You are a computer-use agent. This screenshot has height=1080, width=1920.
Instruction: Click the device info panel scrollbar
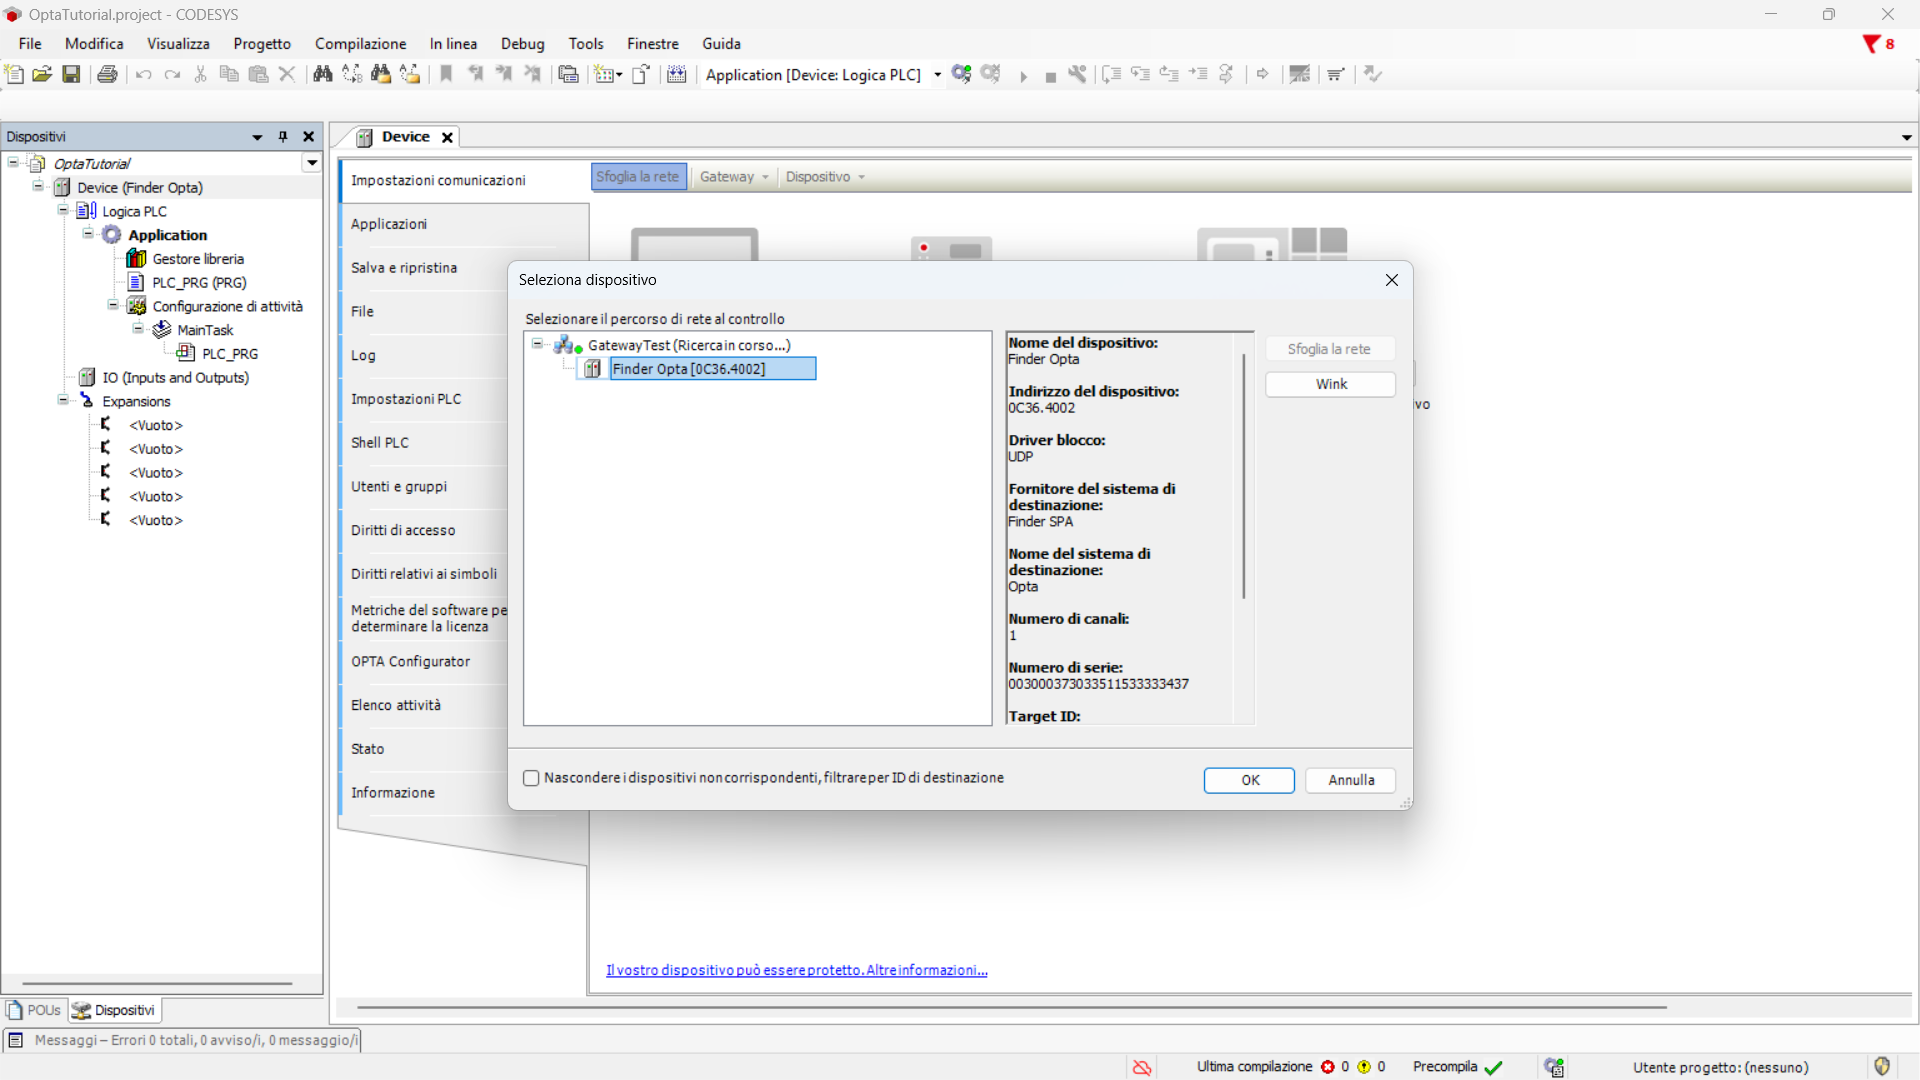(1244, 475)
